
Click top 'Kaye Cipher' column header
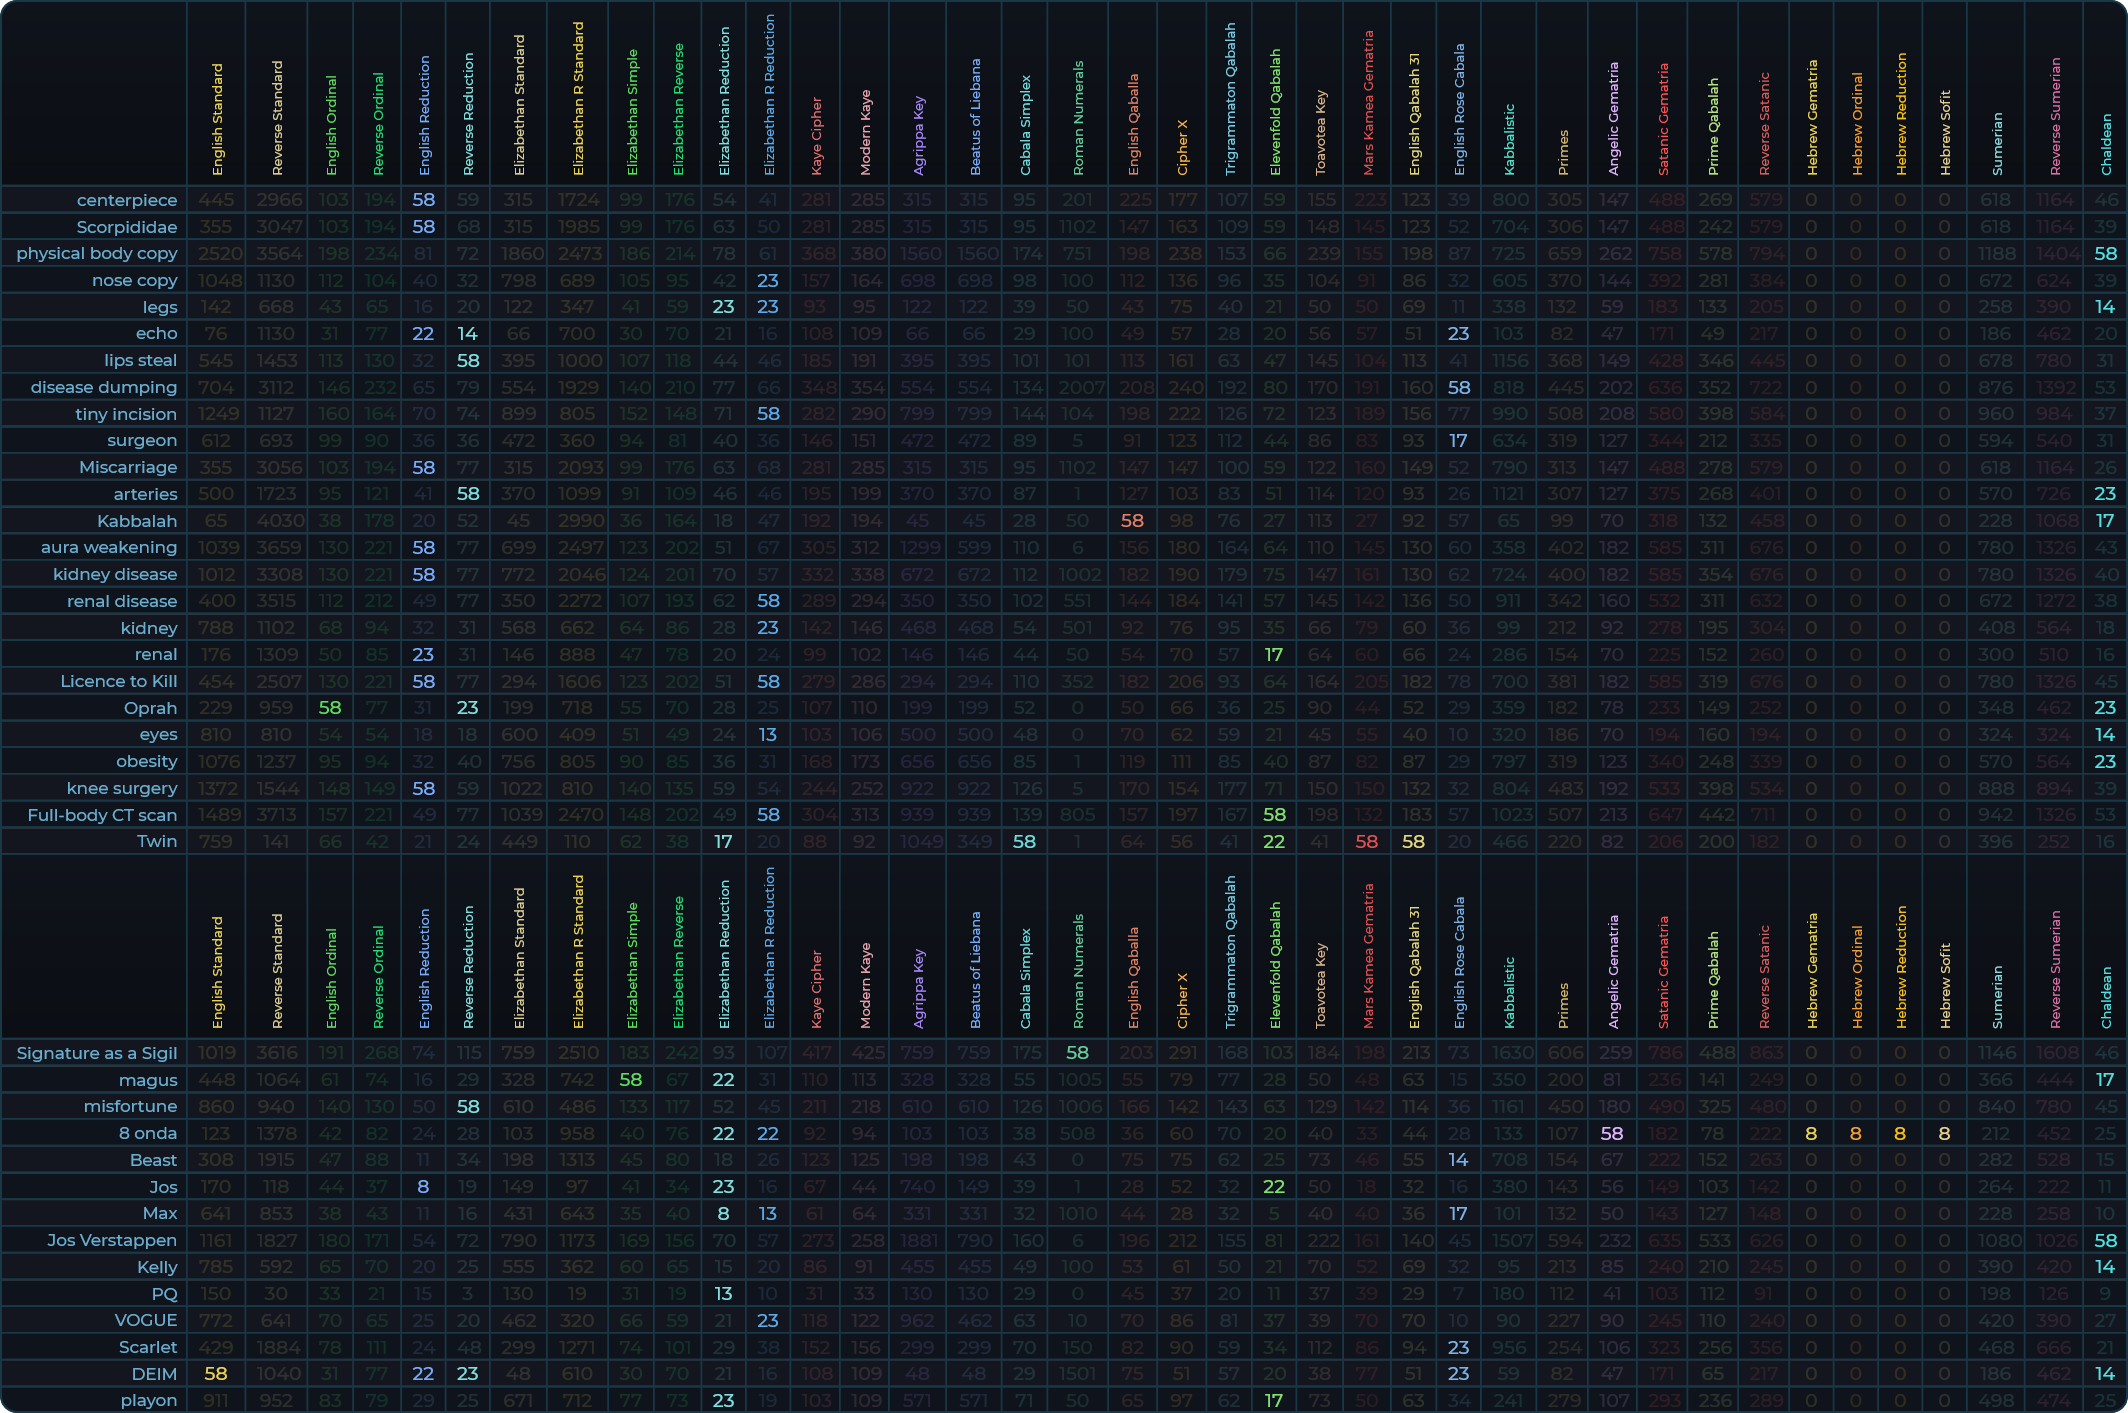[x=817, y=136]
